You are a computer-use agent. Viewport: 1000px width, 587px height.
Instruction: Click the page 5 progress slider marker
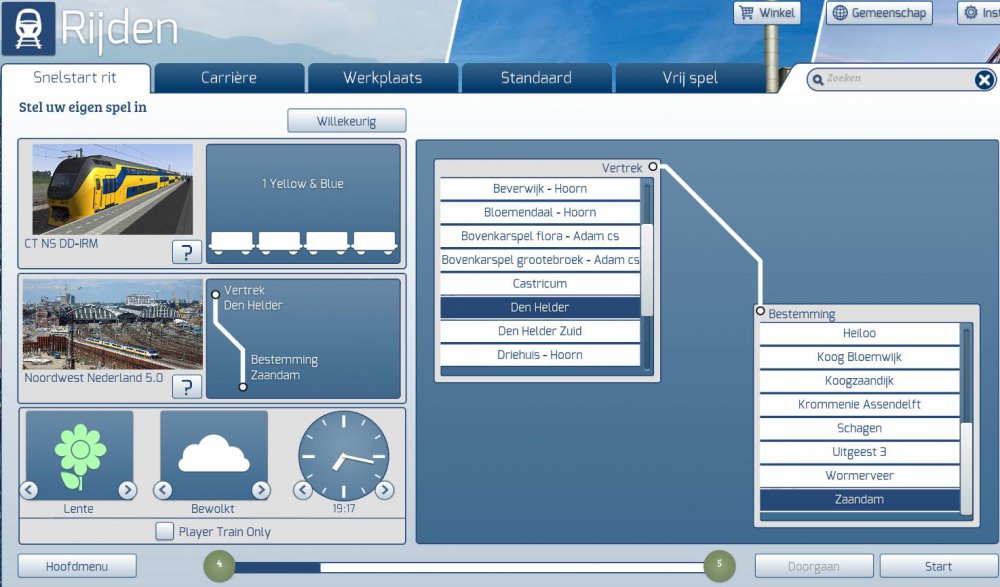click(719, 566)
